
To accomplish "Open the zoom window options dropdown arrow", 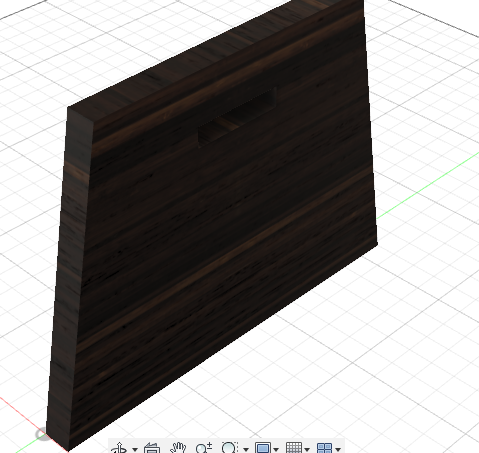I will pyautogui.click(x=246, y=449).
